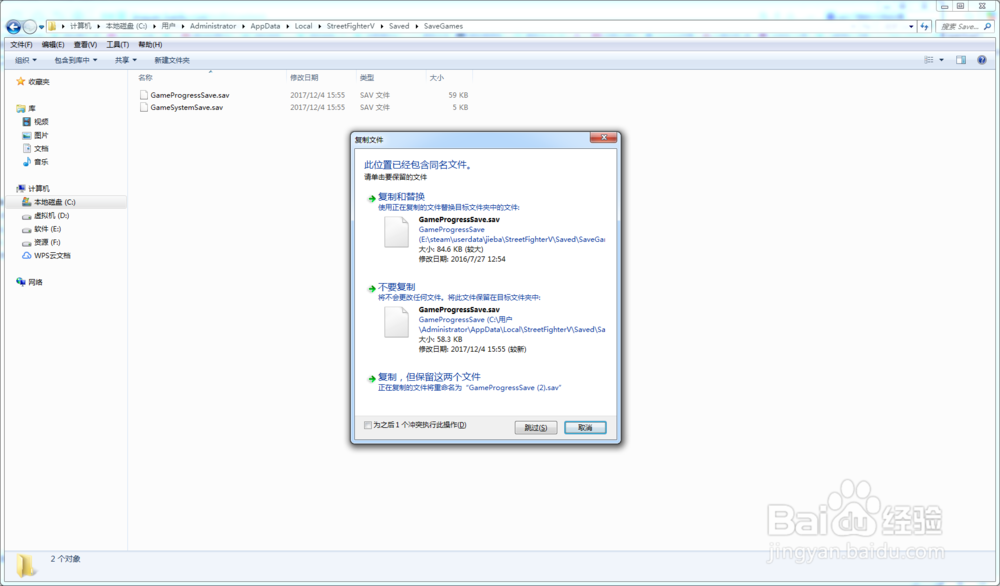
Task: Check 为之后 1 个冲突执行此操作 checkbox
Action: [368, 425]
